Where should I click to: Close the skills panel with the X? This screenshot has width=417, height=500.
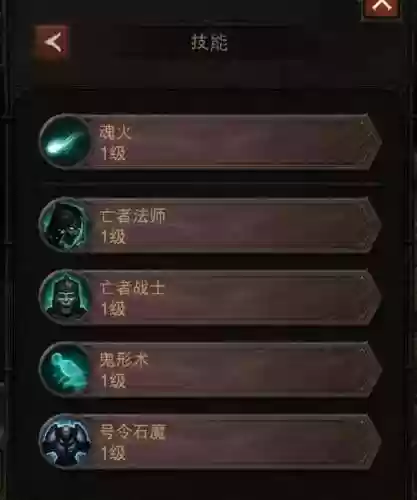(382, 7)
